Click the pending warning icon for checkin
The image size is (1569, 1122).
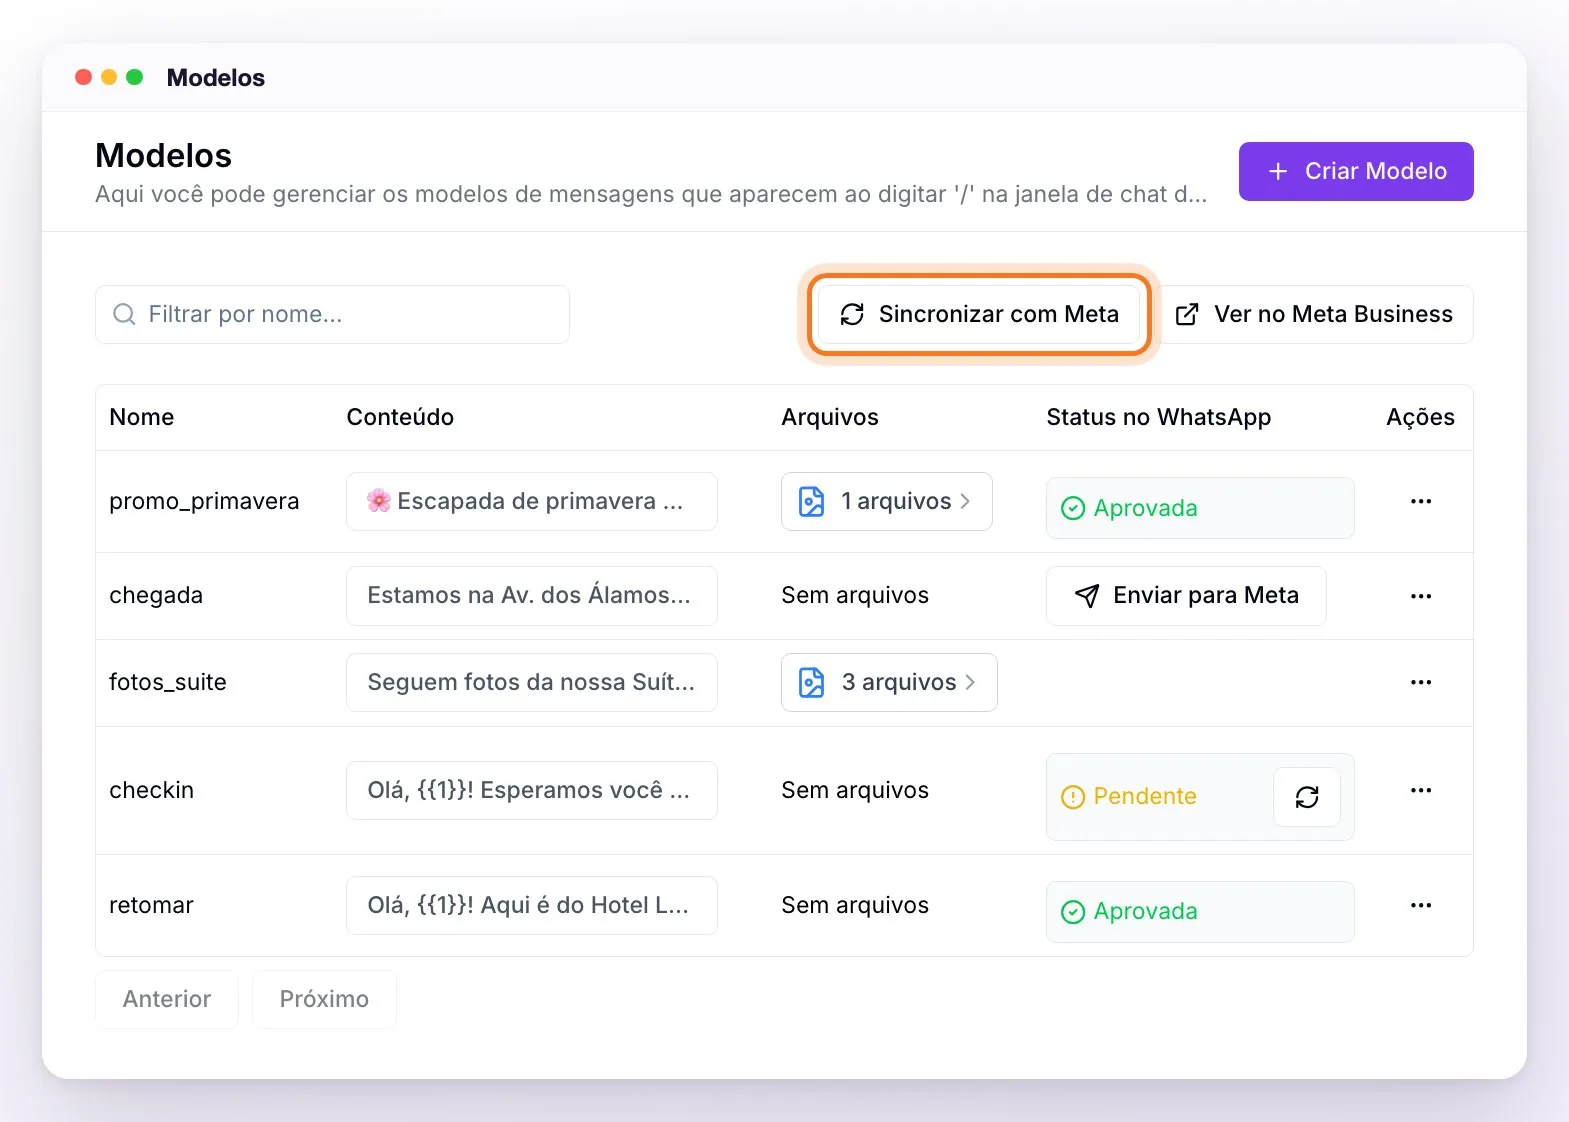(x=1073, y=797)
